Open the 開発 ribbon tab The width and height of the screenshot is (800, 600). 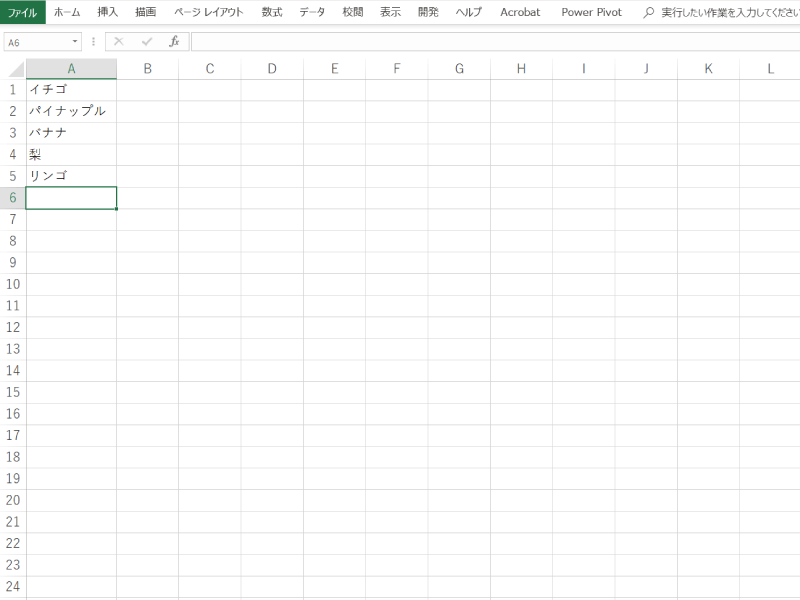coord(428,13)
